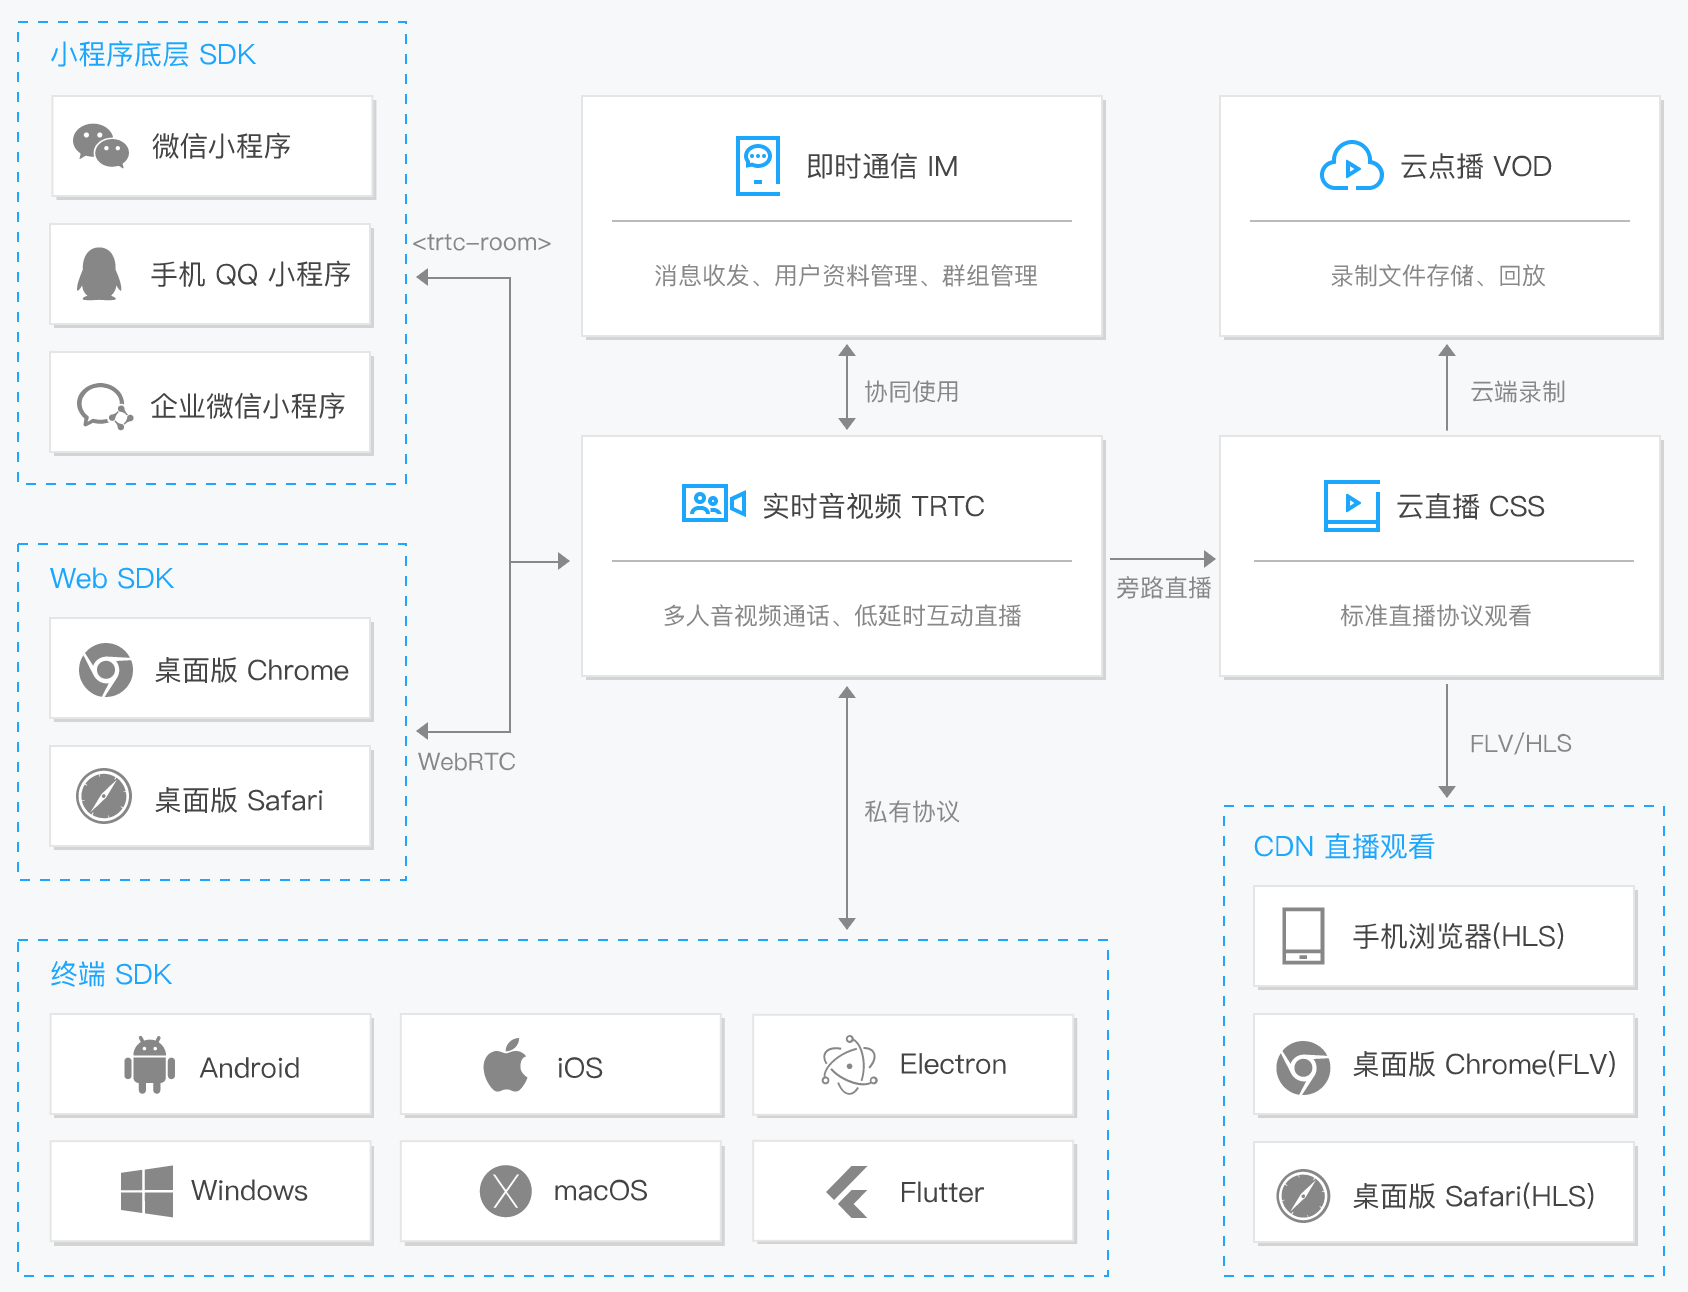Click the Android robot icon
This screenshot has height=1292, width=1688.
[x=150, y=1066]
